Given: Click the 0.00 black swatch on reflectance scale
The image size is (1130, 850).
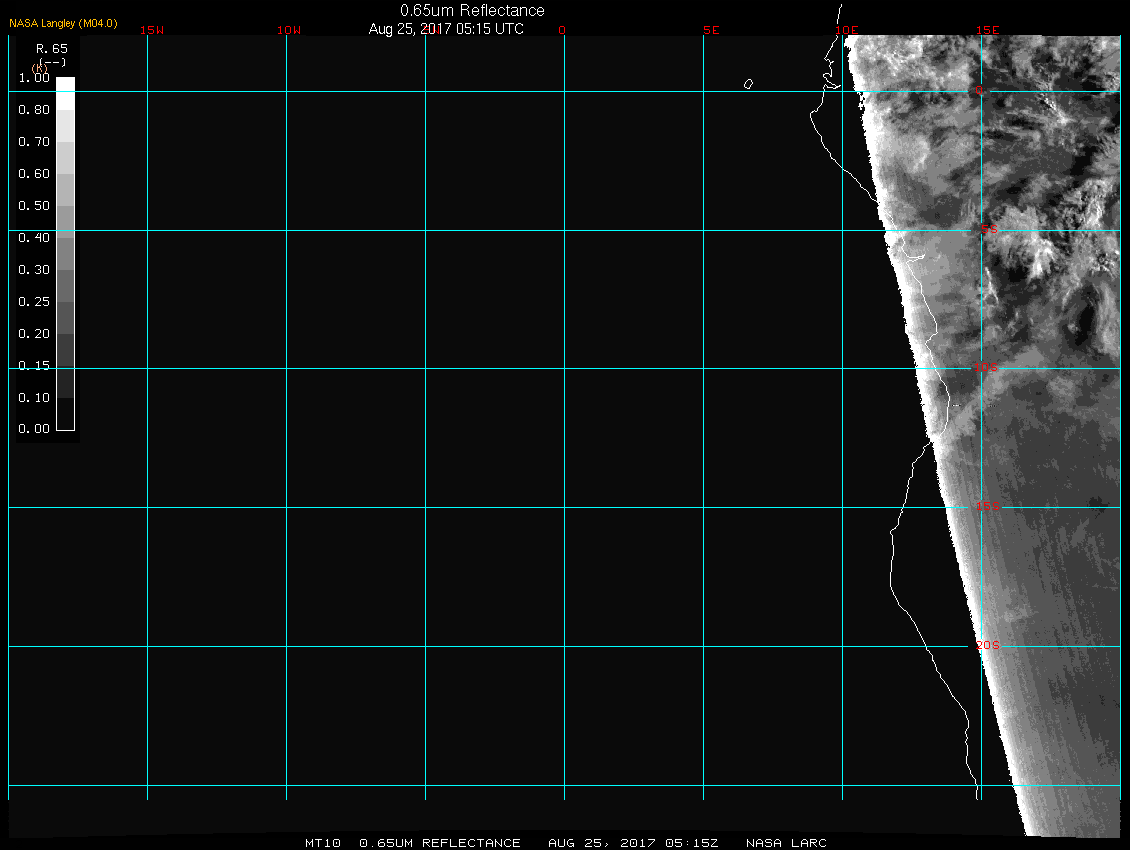Looking at the screenshot, I should pyautogui.click(x=65, y=420).
